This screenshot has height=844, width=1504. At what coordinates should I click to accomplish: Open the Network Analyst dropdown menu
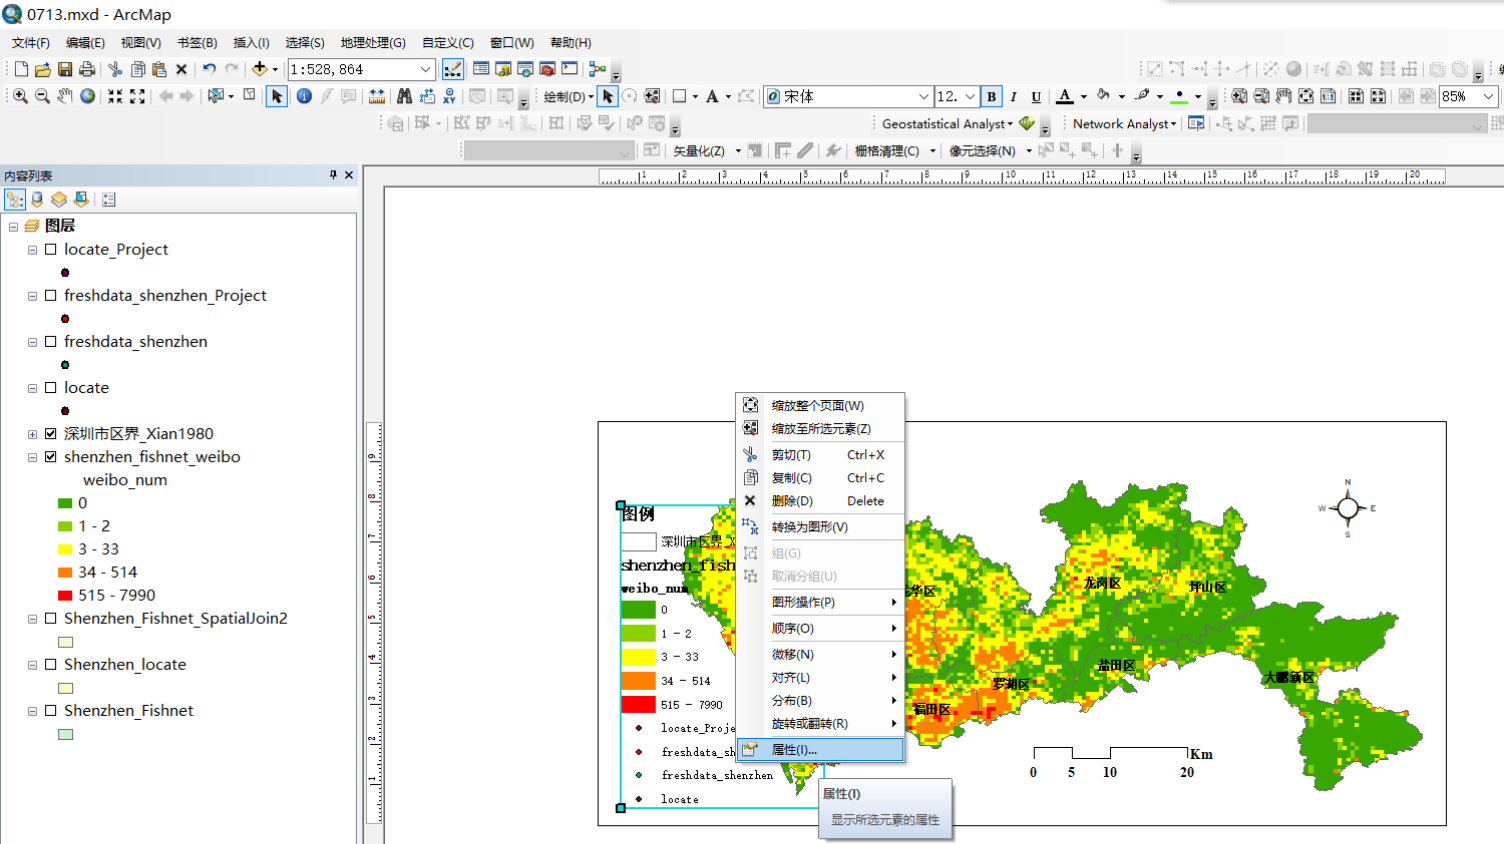(1124, 123)
